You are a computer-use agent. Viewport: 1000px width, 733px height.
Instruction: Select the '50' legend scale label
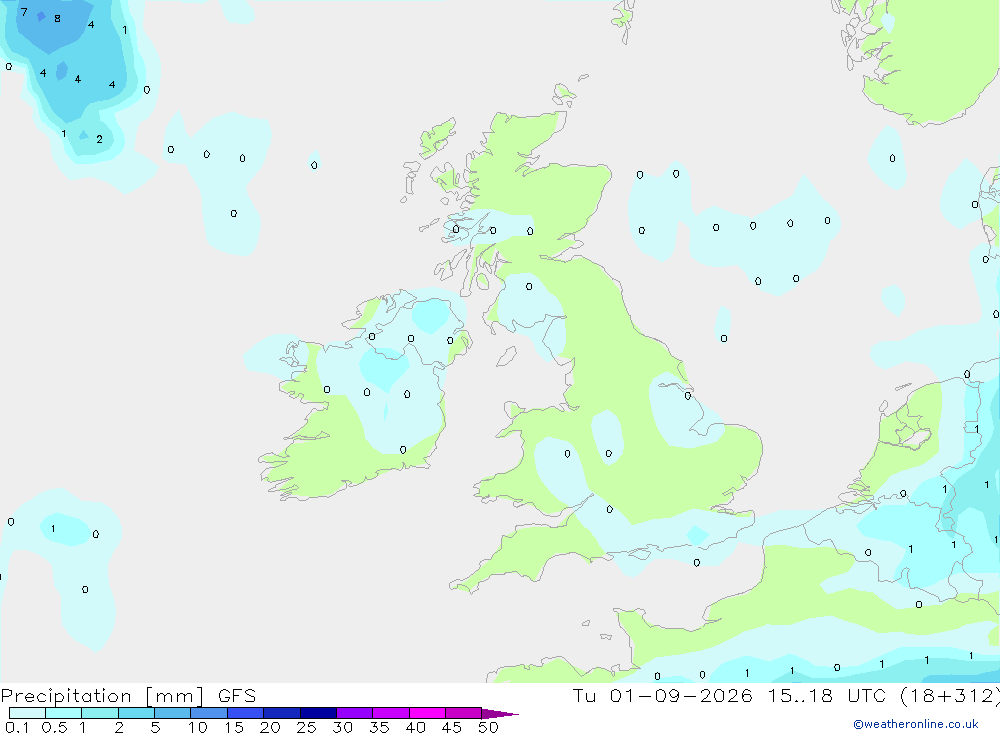pyautogui.click(x=488, y=727)
